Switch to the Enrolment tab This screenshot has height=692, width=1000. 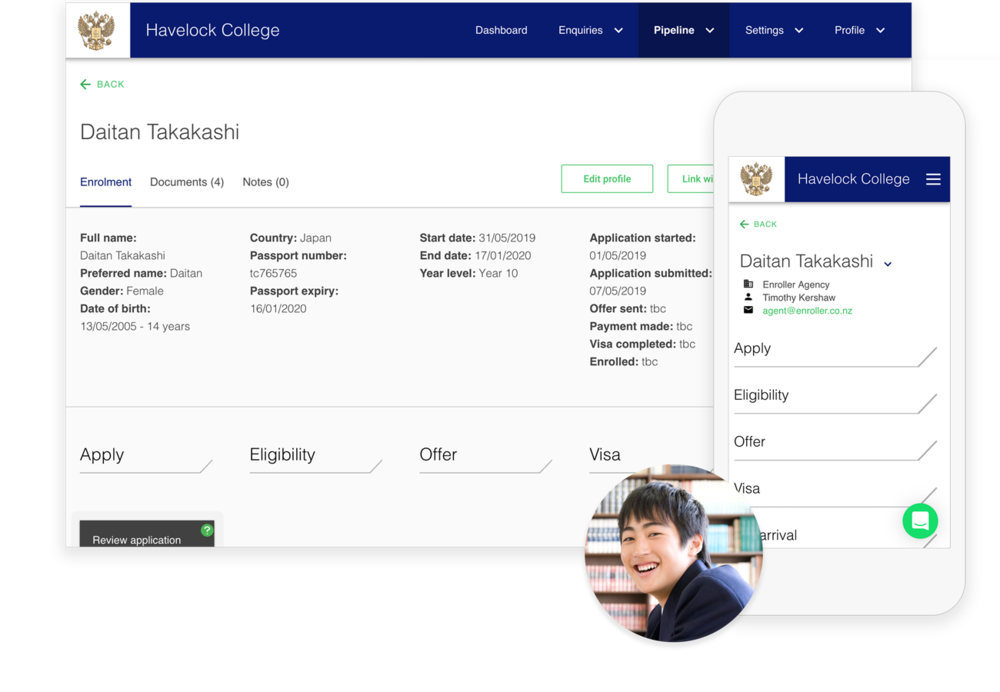[x=106, y=182]
